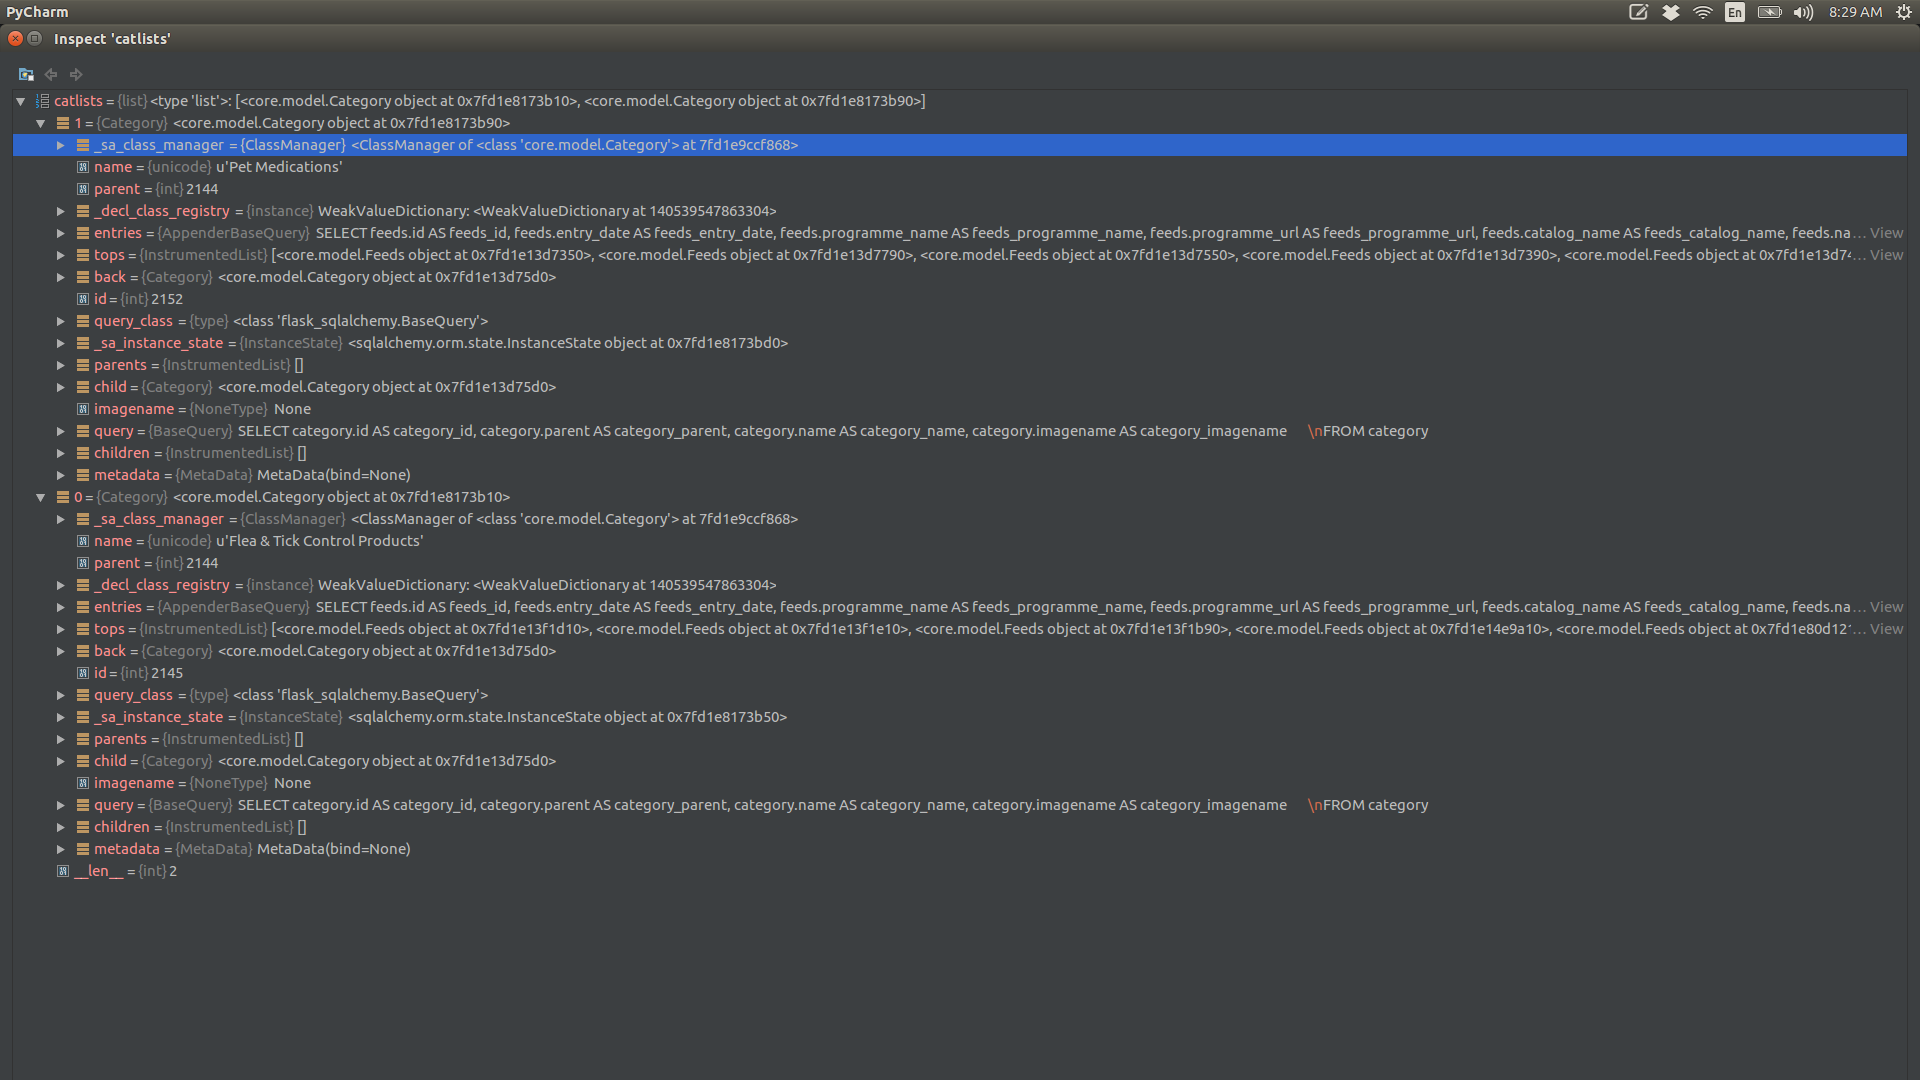Image resolution: width=1920 pixels, height=1080 pixels.
Task: Collapse the '0 = {Category}' node
Action: [x=40, y=497]
